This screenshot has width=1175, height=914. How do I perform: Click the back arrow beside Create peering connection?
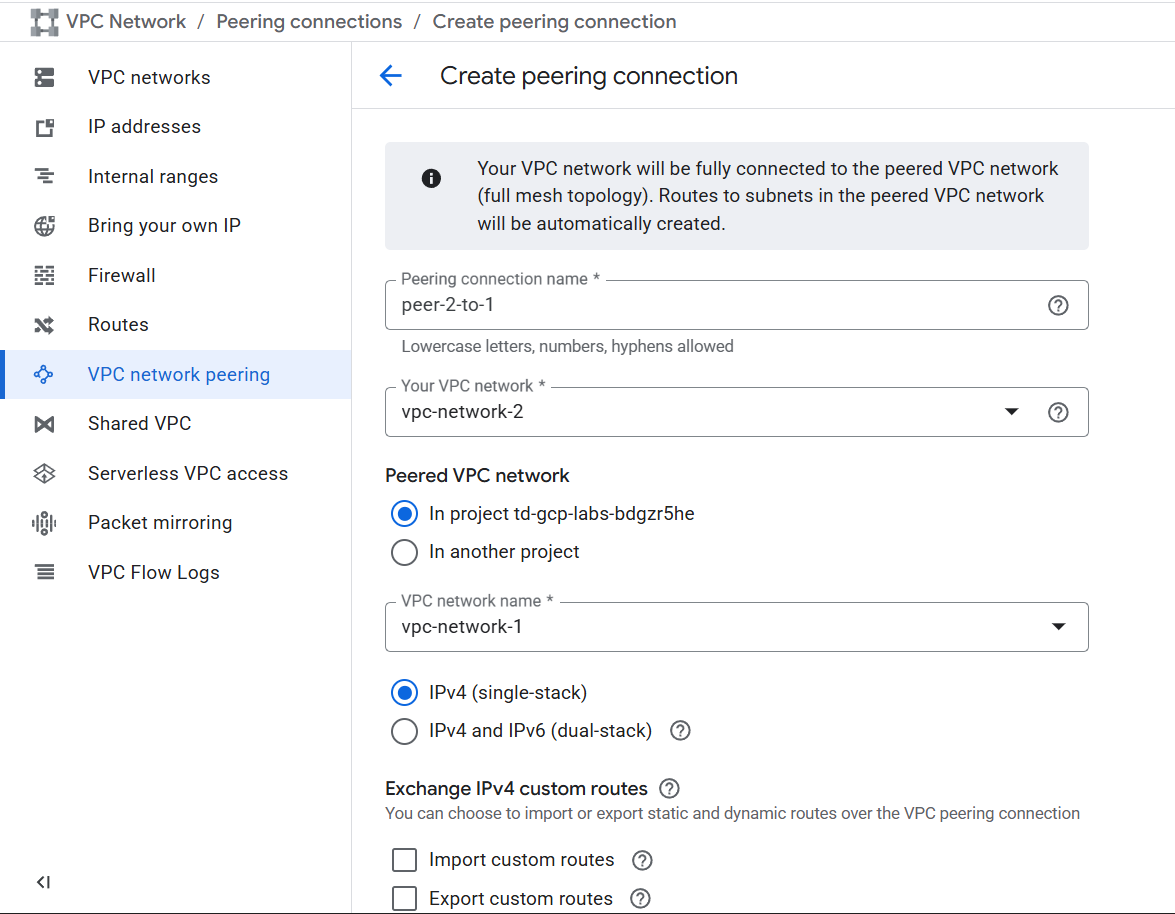(x=390, y=76)
